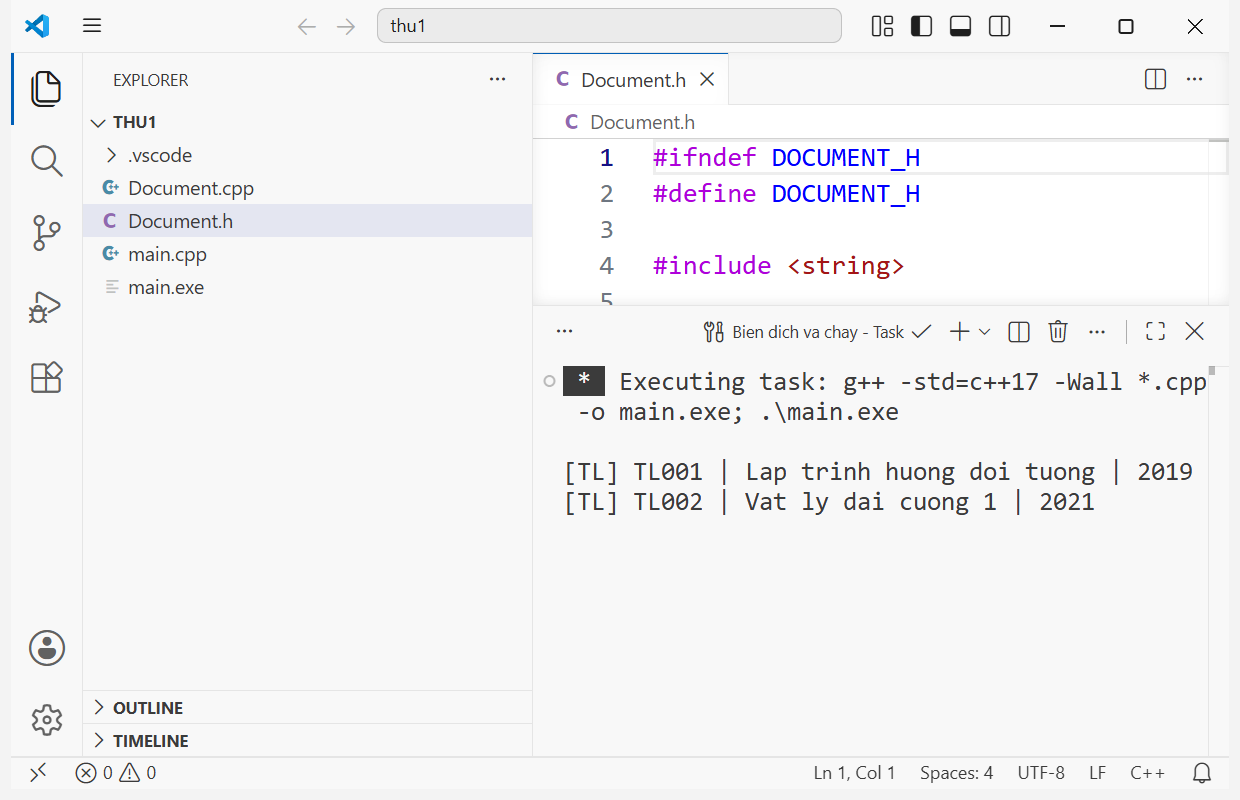Click line number 4 in the gutter
This screenshot has width=1240, height=800.
[x=606, y=265]
